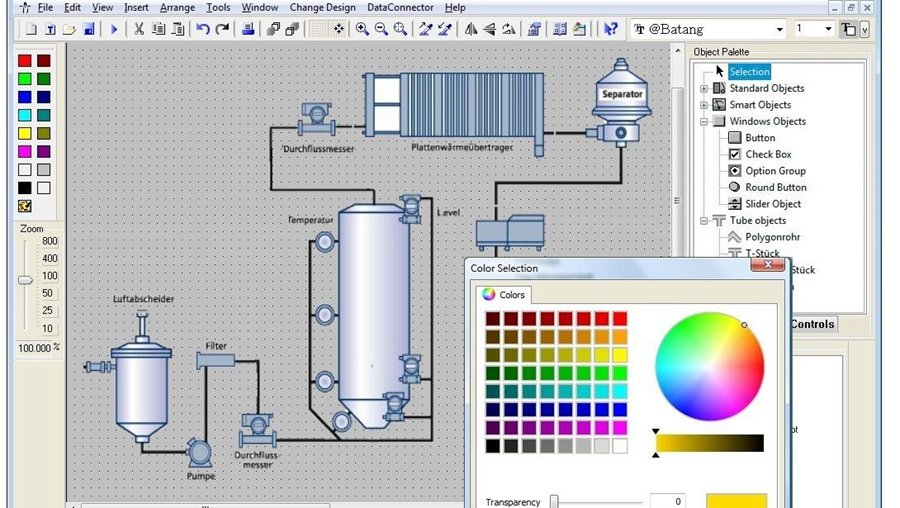Collapse the Windows Objects tree node
The width and height of the screenshot is (900, 508).
704,122
